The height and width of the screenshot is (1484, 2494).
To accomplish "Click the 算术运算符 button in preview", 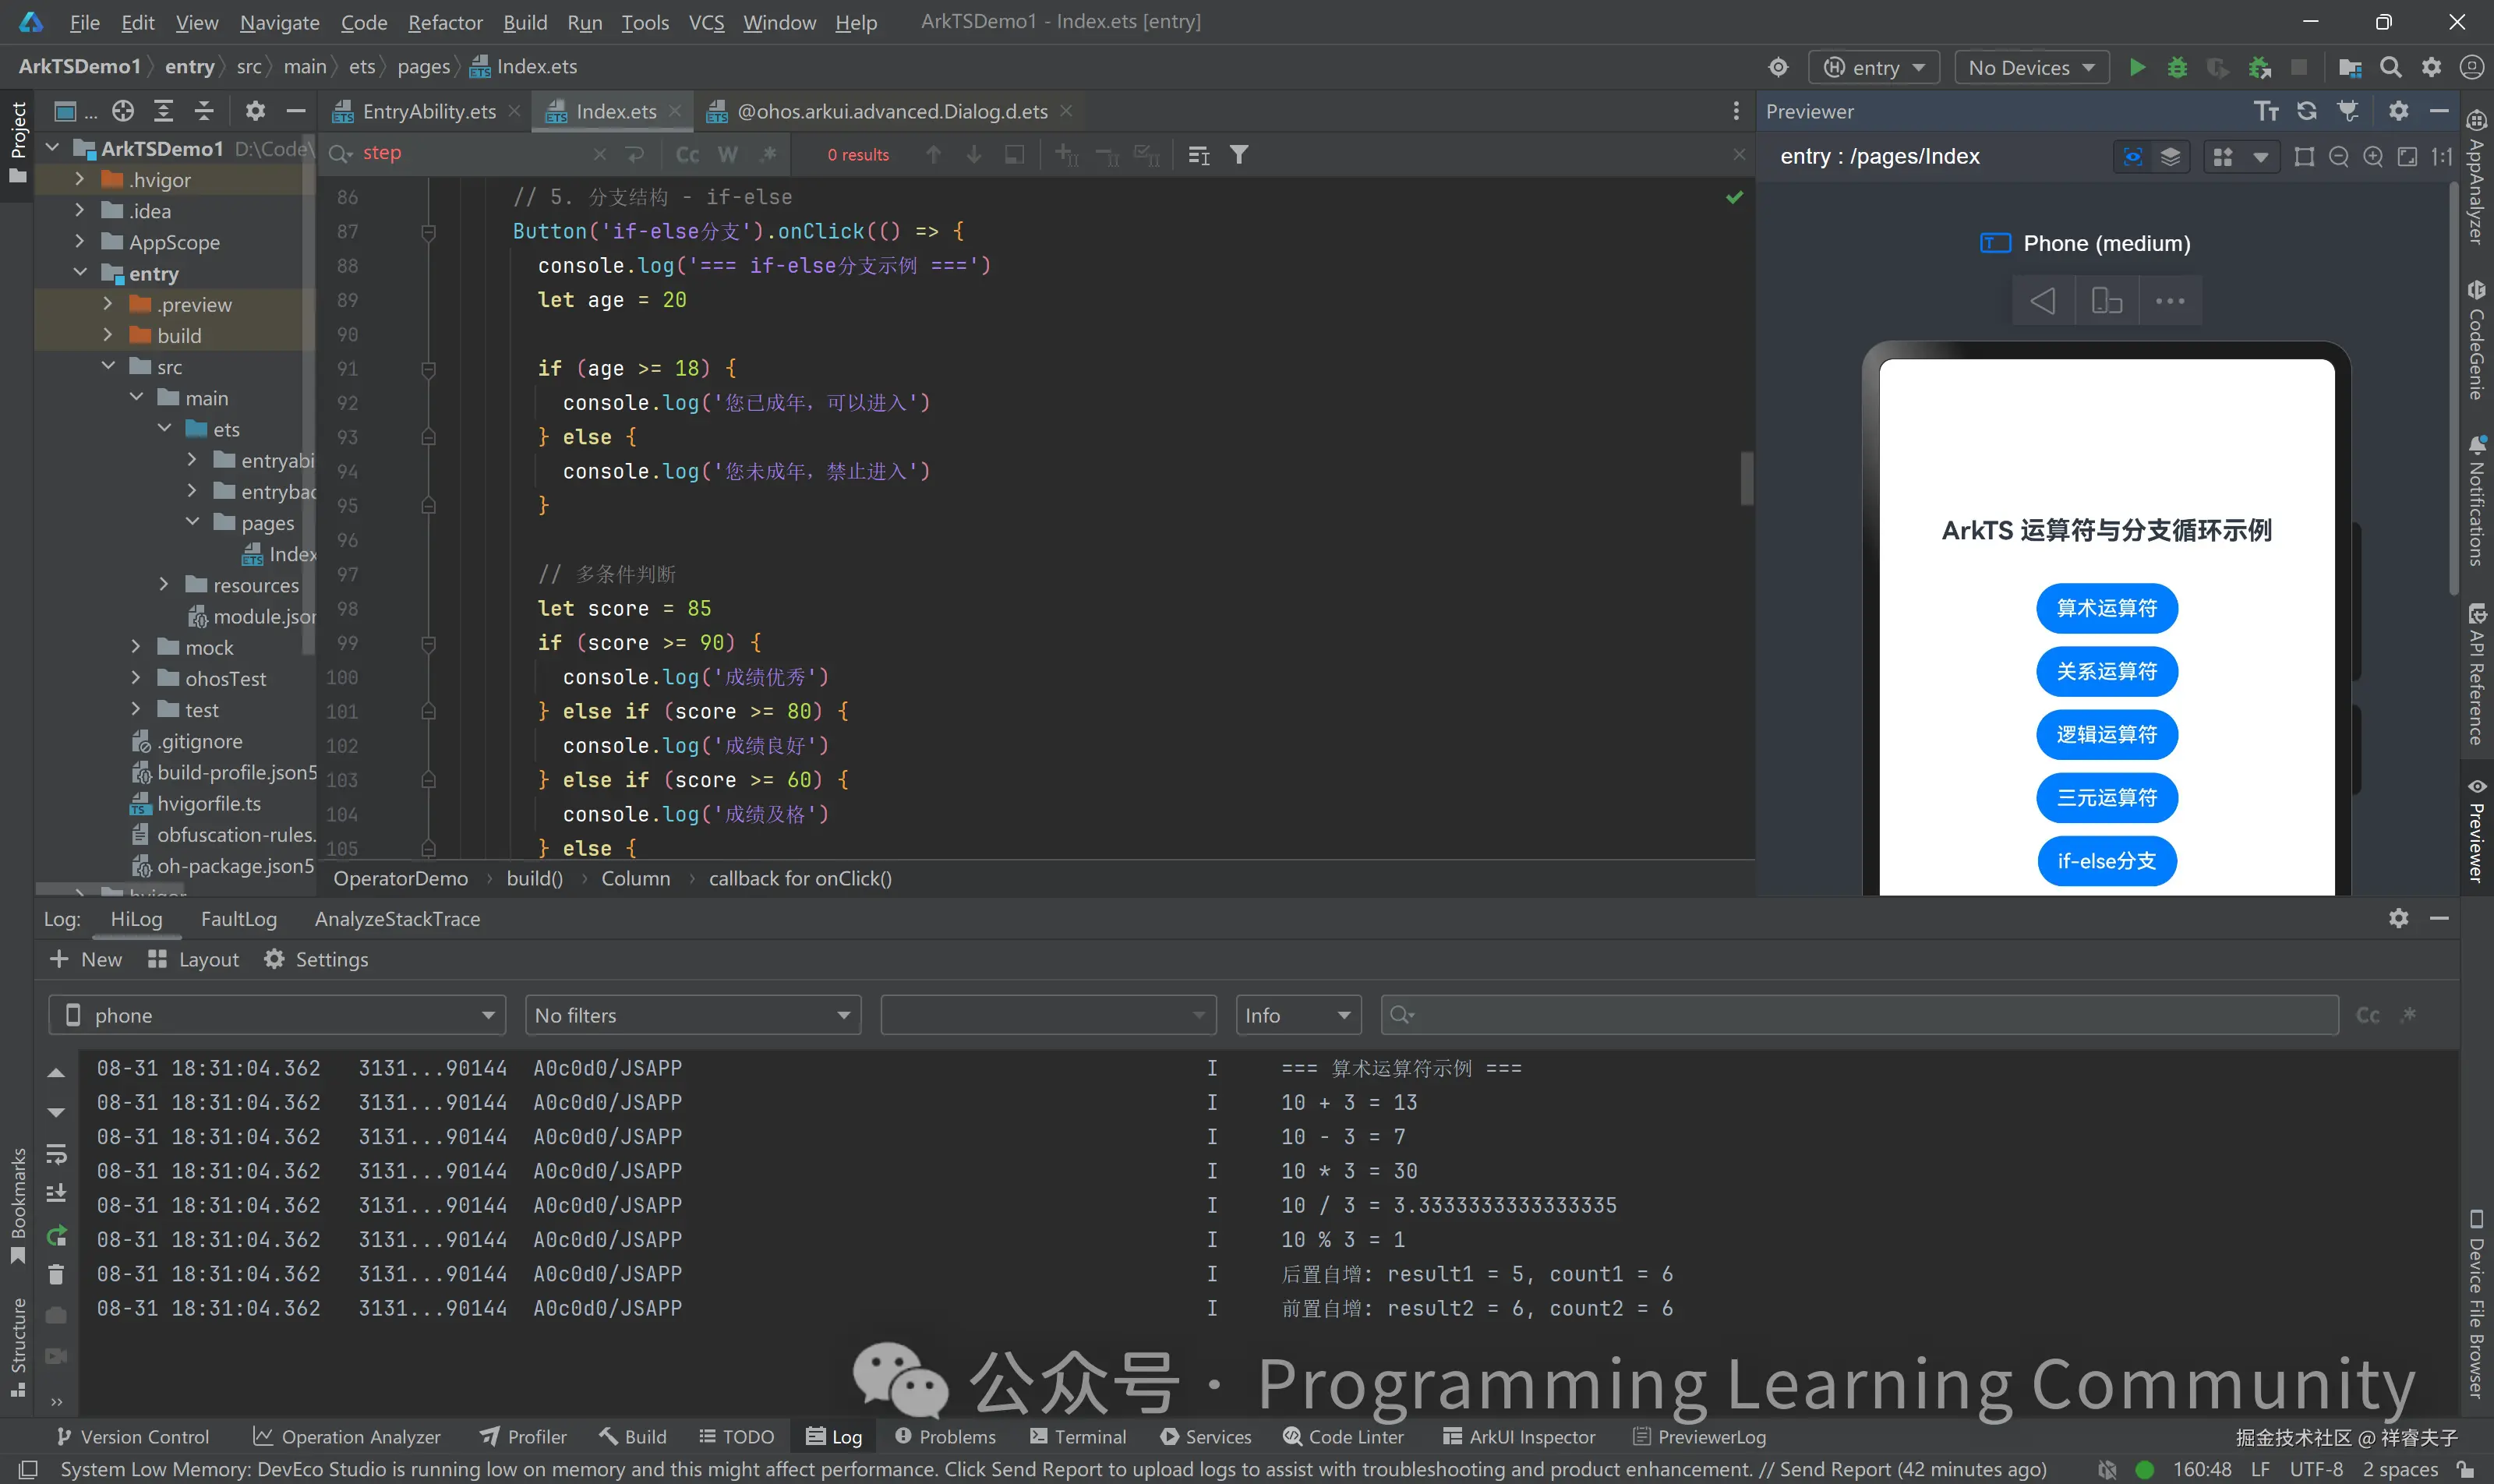I will pyautogui.click(x=2106, y=608).
